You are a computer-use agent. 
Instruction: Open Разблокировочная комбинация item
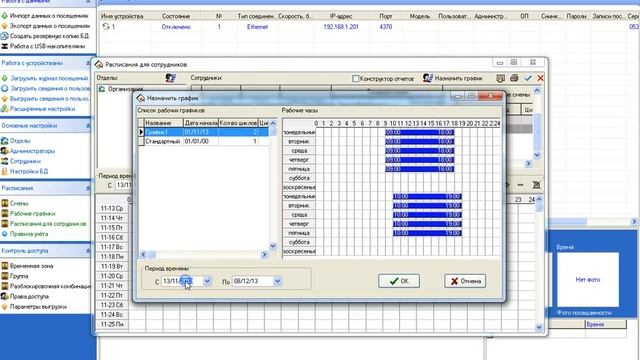pos(50,286)
